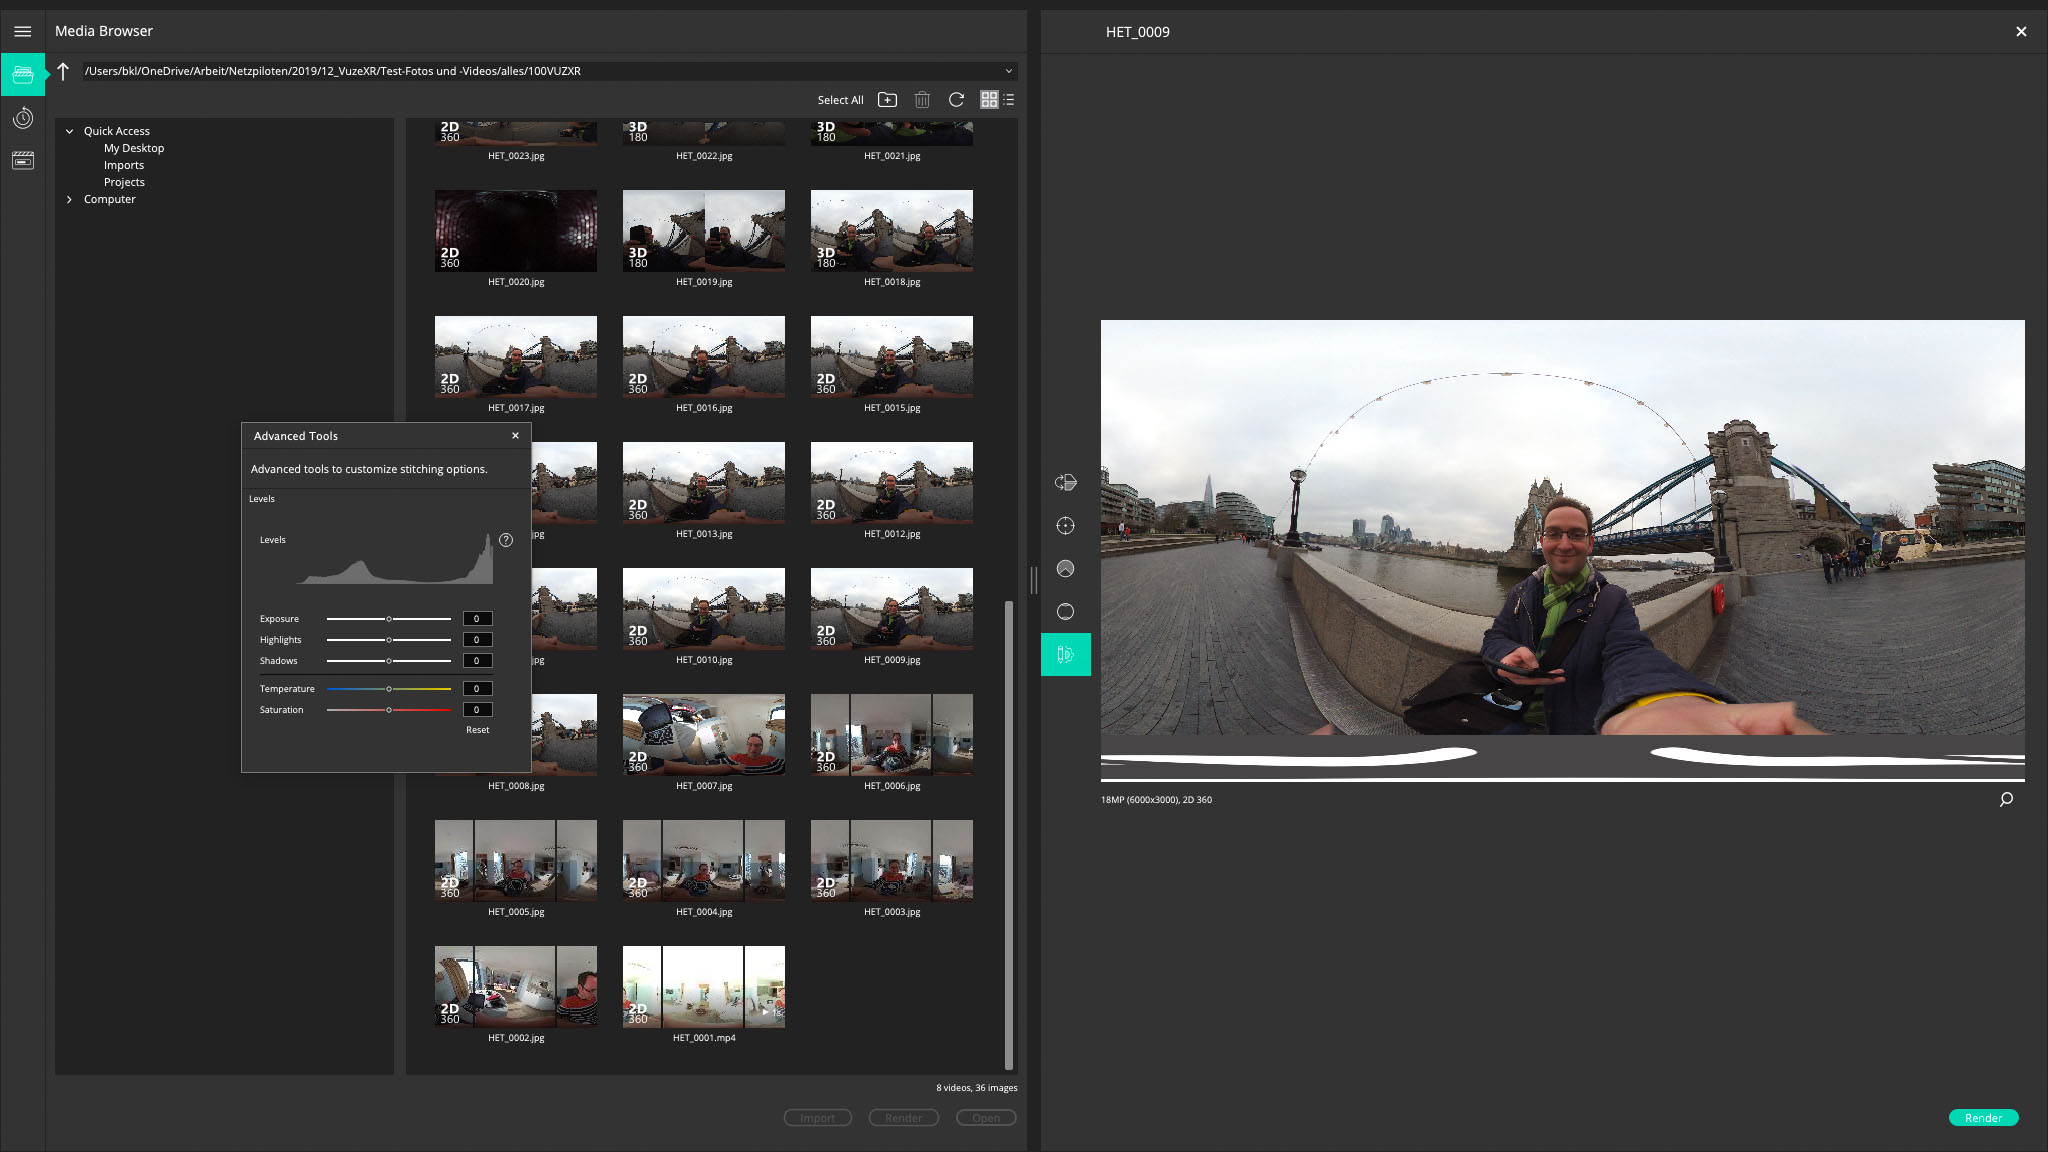This screenshot has height=1152, width=2048.
Task: Open the folder path dropdown
Action: click(1008, 71)
